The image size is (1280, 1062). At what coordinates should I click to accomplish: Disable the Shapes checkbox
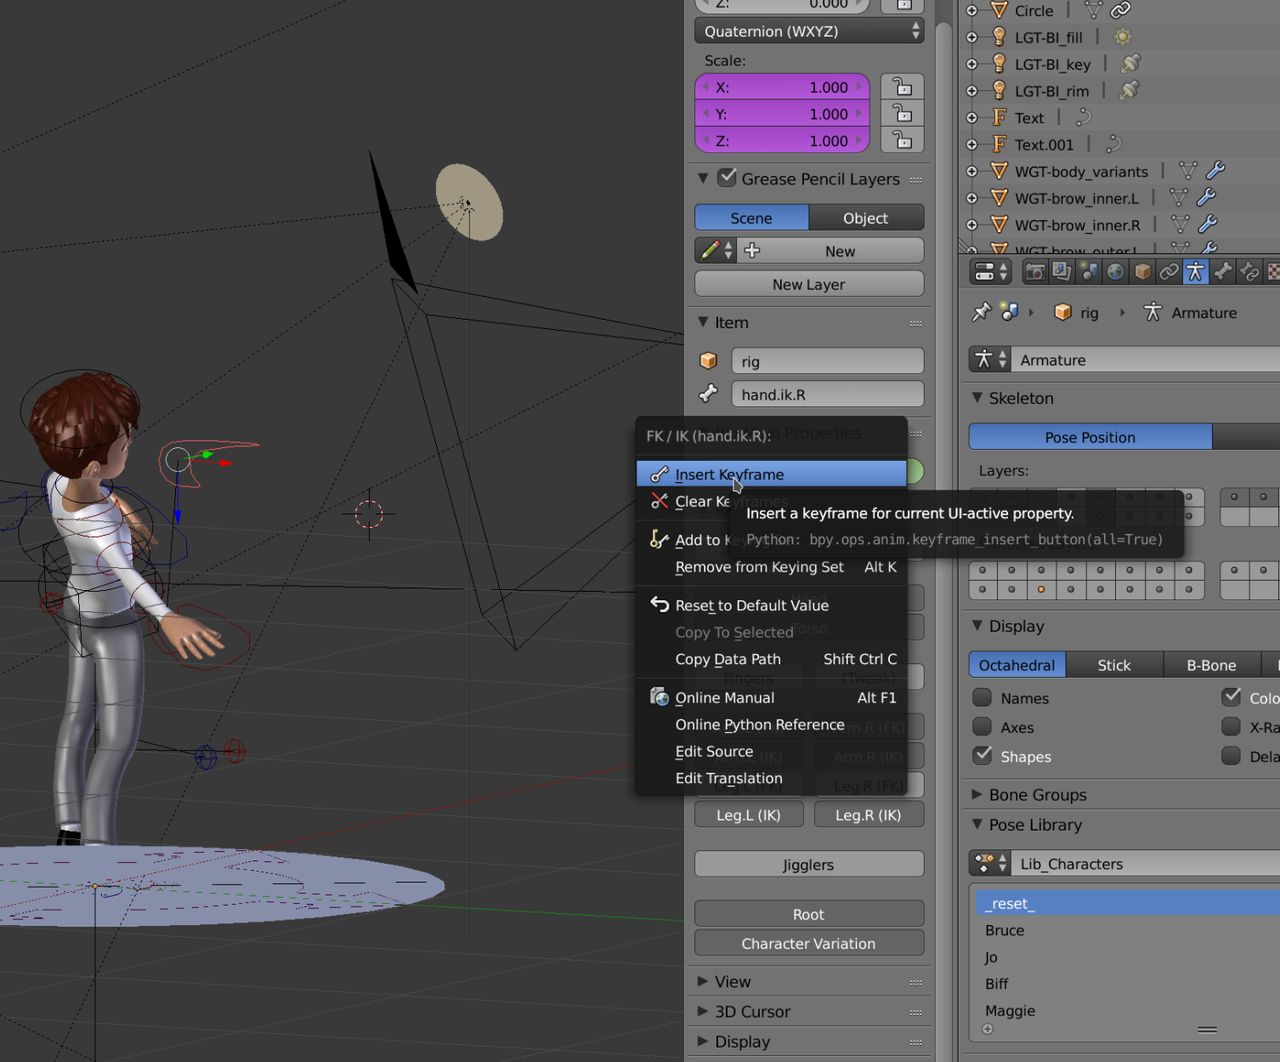tap(982, 757)
